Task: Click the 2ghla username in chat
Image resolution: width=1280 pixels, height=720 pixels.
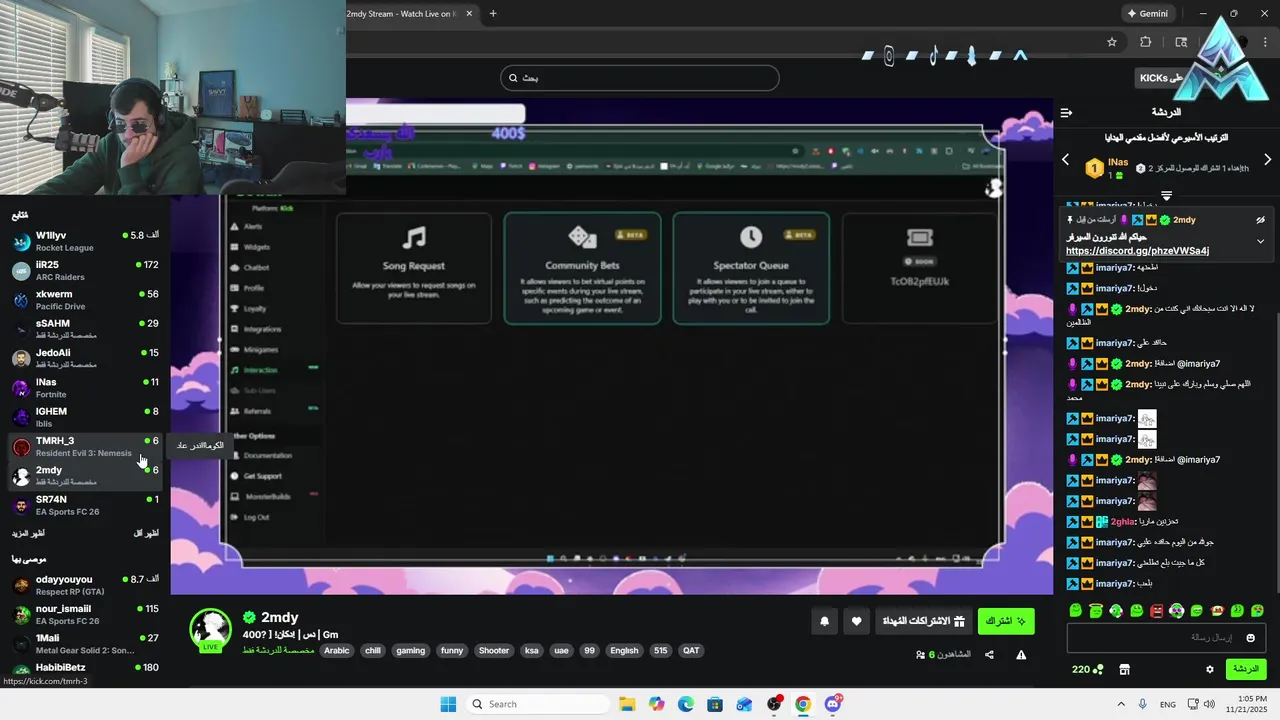Action: click(1125, 522)
